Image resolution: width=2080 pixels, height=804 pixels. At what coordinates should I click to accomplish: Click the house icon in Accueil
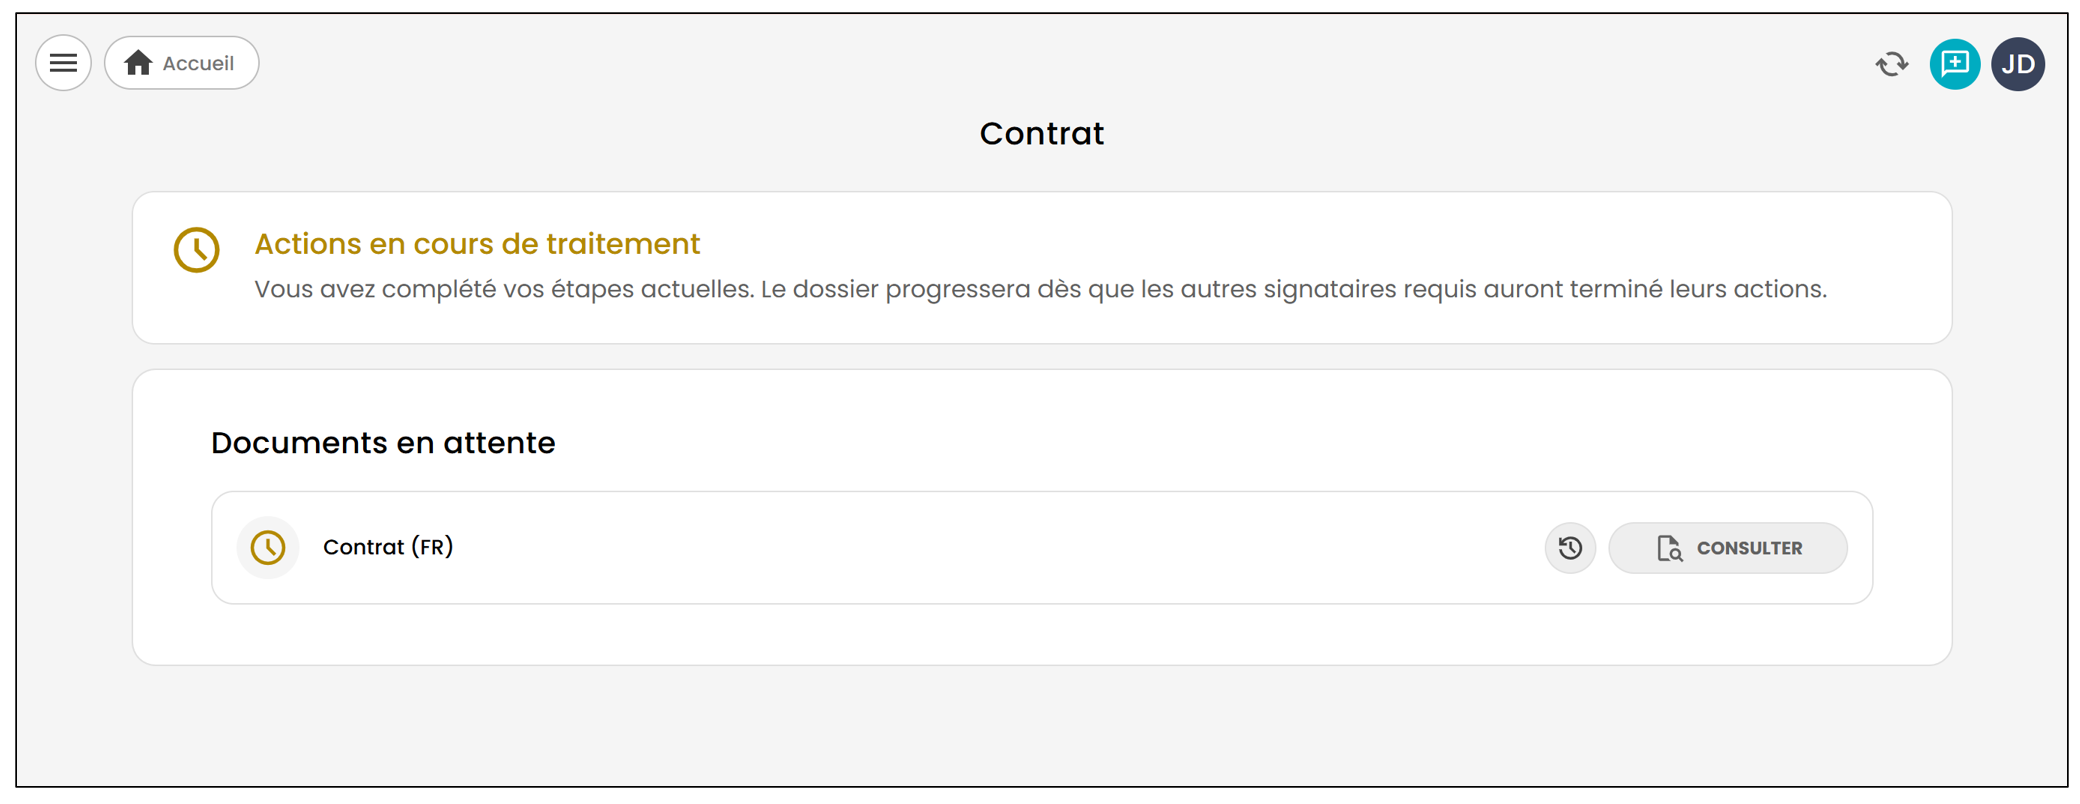point(138,63)
